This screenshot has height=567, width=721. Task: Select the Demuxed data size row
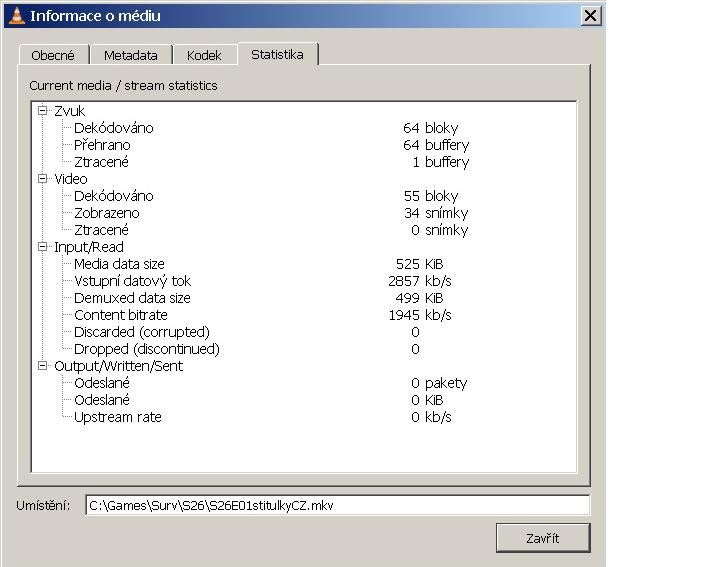point(131,298)
